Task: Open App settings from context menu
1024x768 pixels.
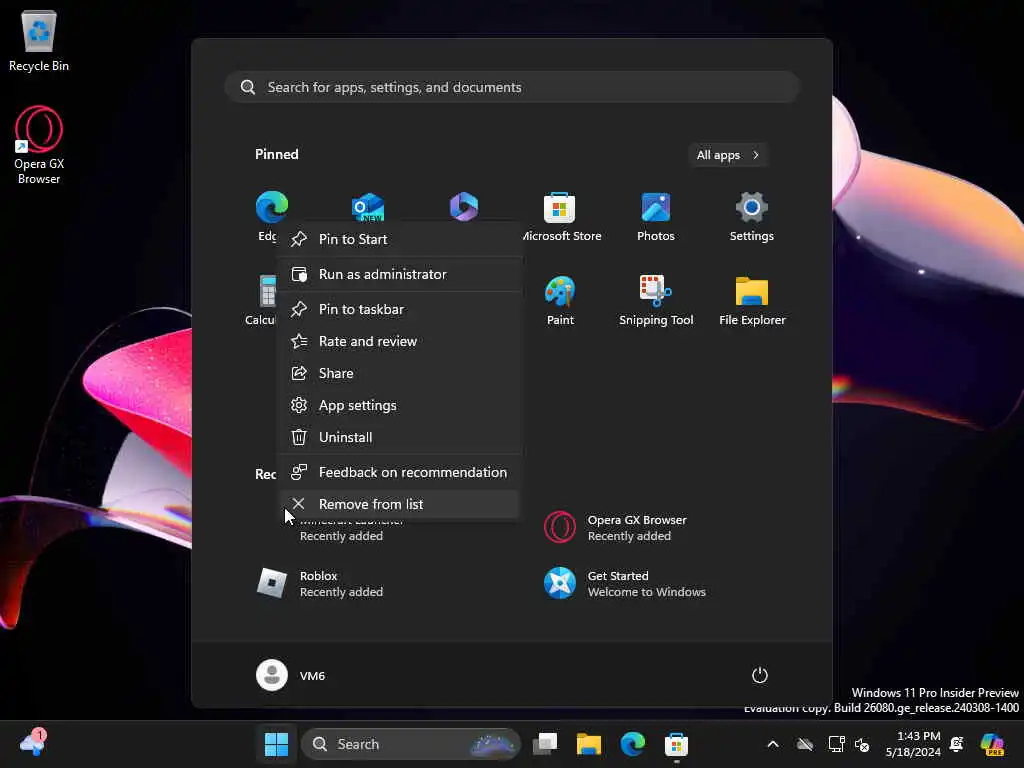Action: (400, 405)
